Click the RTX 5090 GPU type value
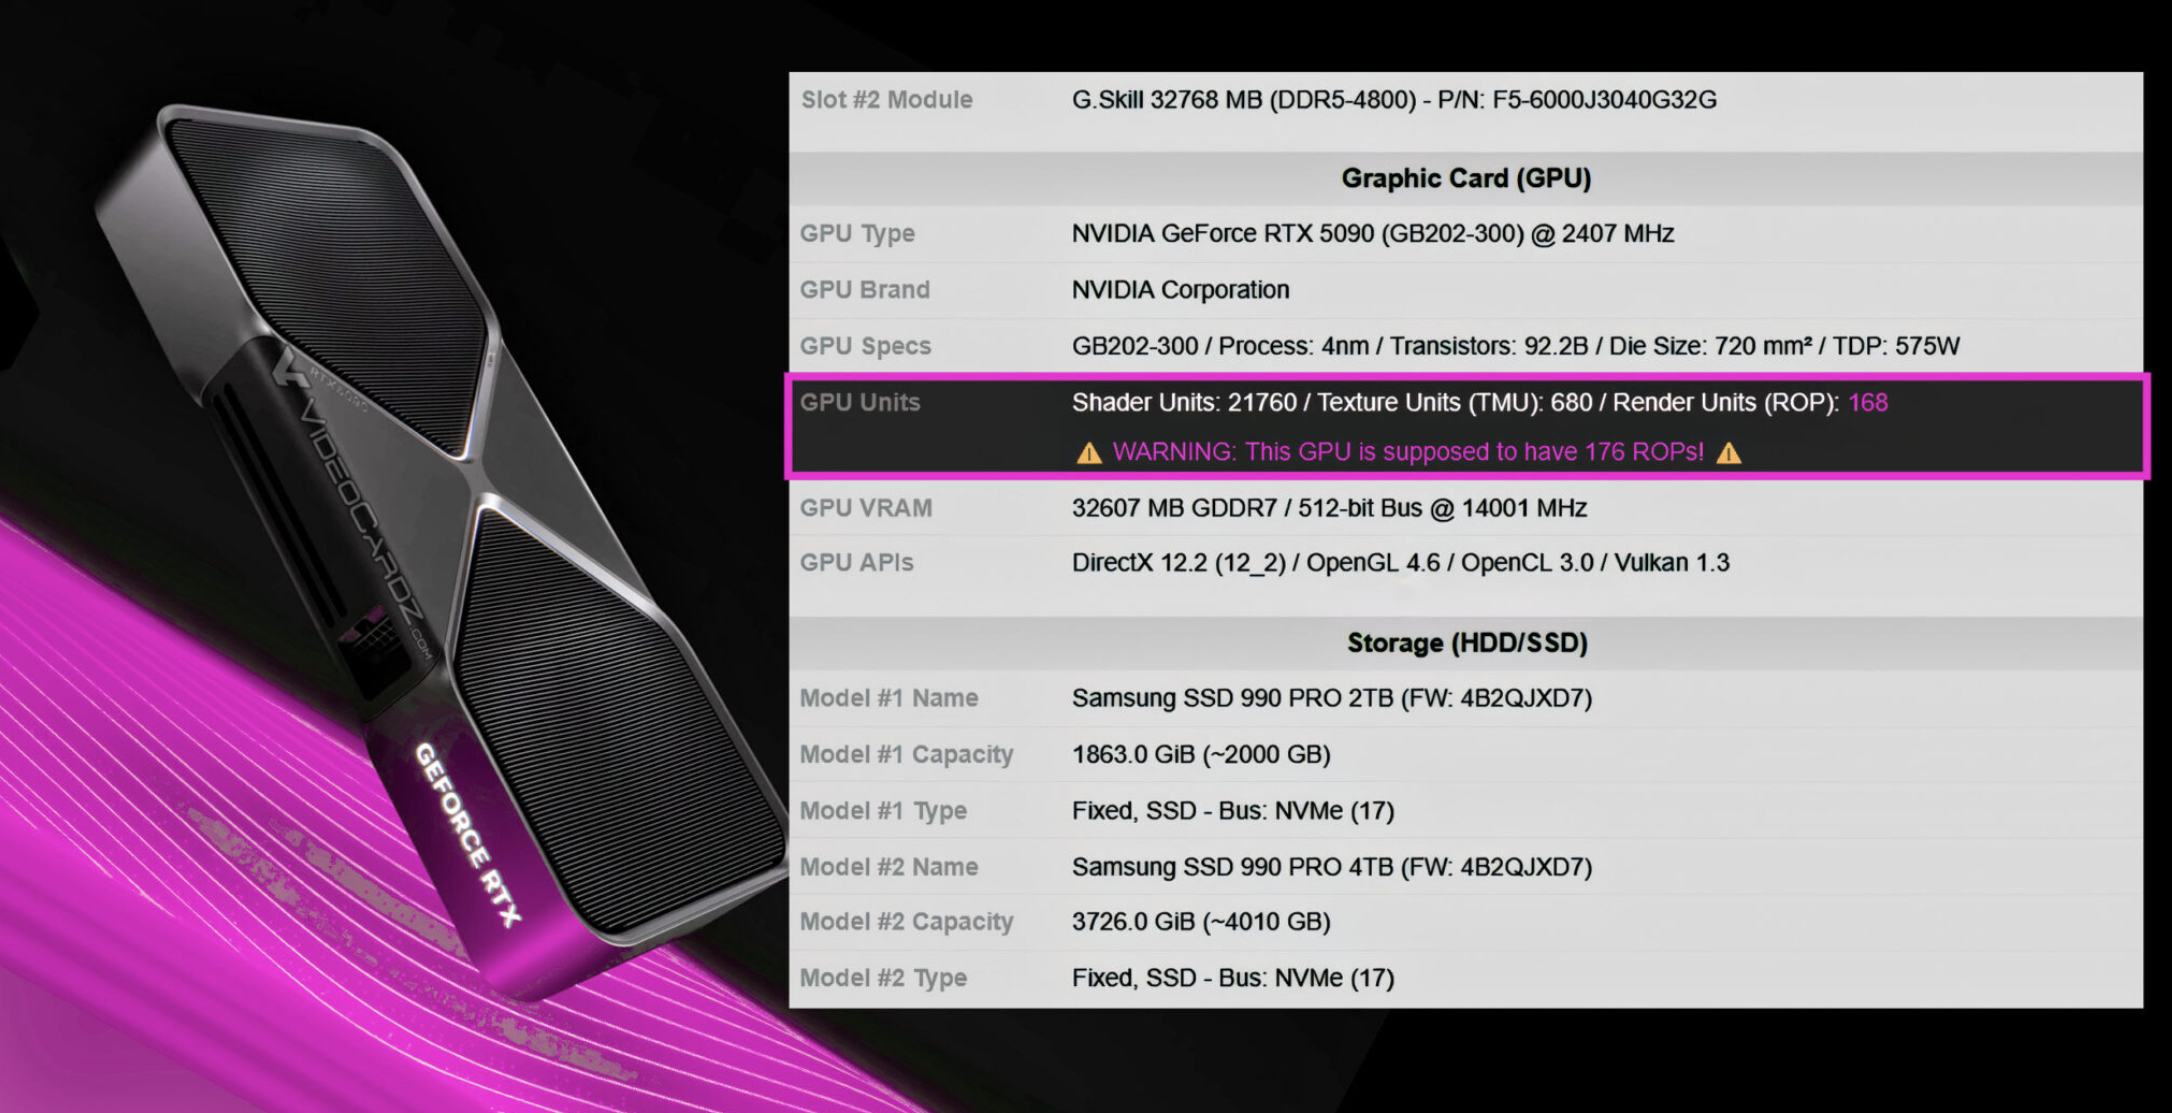 pyautogui.click(x=1372, y=234)
